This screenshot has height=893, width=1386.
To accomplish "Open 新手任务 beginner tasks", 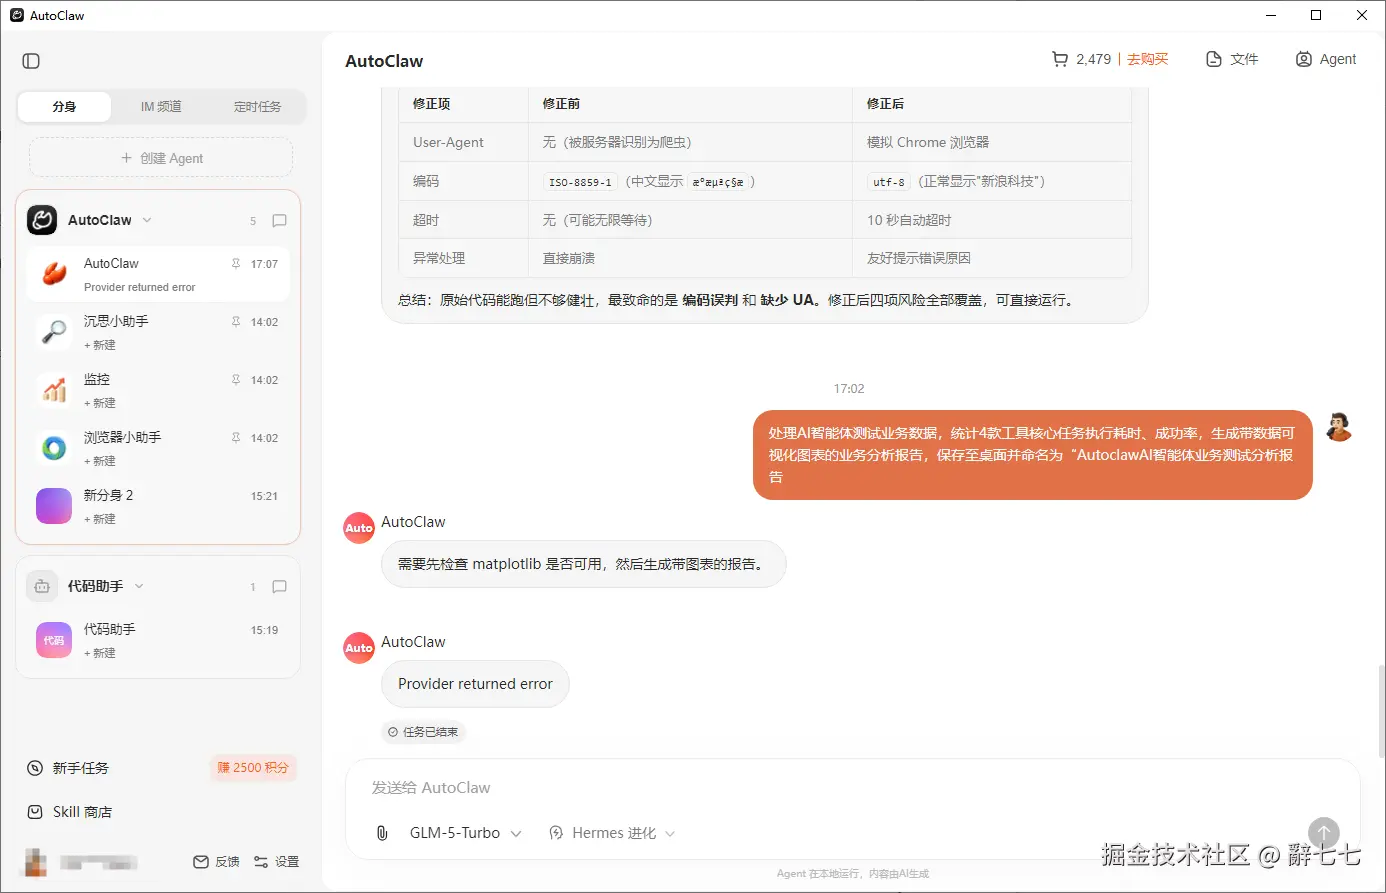I will point(69,768).
